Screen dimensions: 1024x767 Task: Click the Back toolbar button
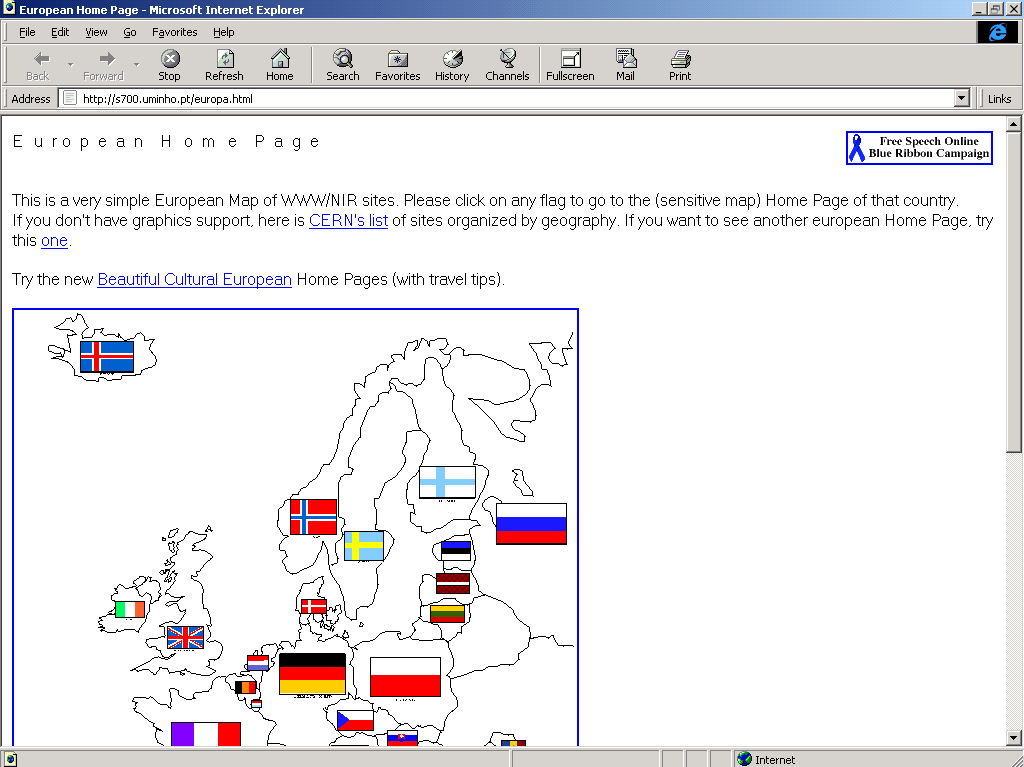(x=38, y=65)
